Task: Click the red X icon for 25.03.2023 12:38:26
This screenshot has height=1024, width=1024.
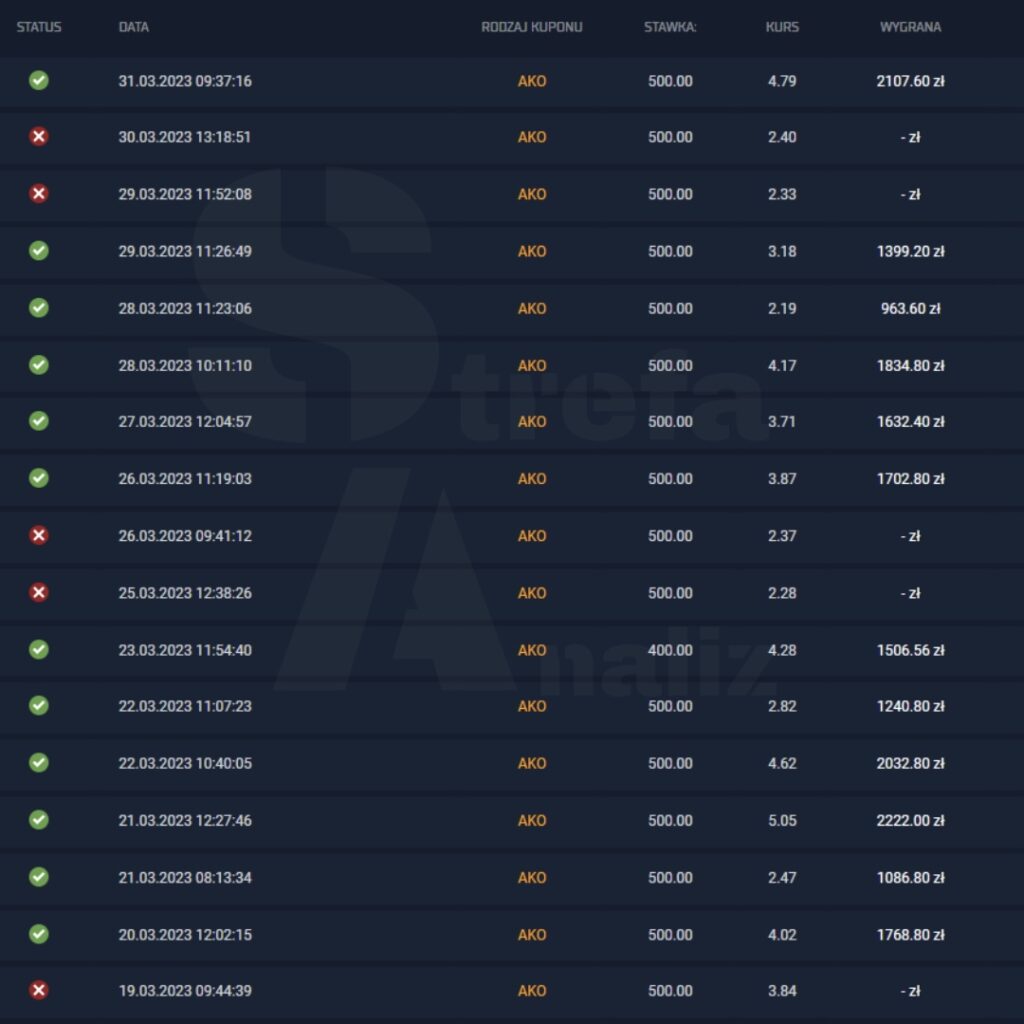Action: (39, 592)
